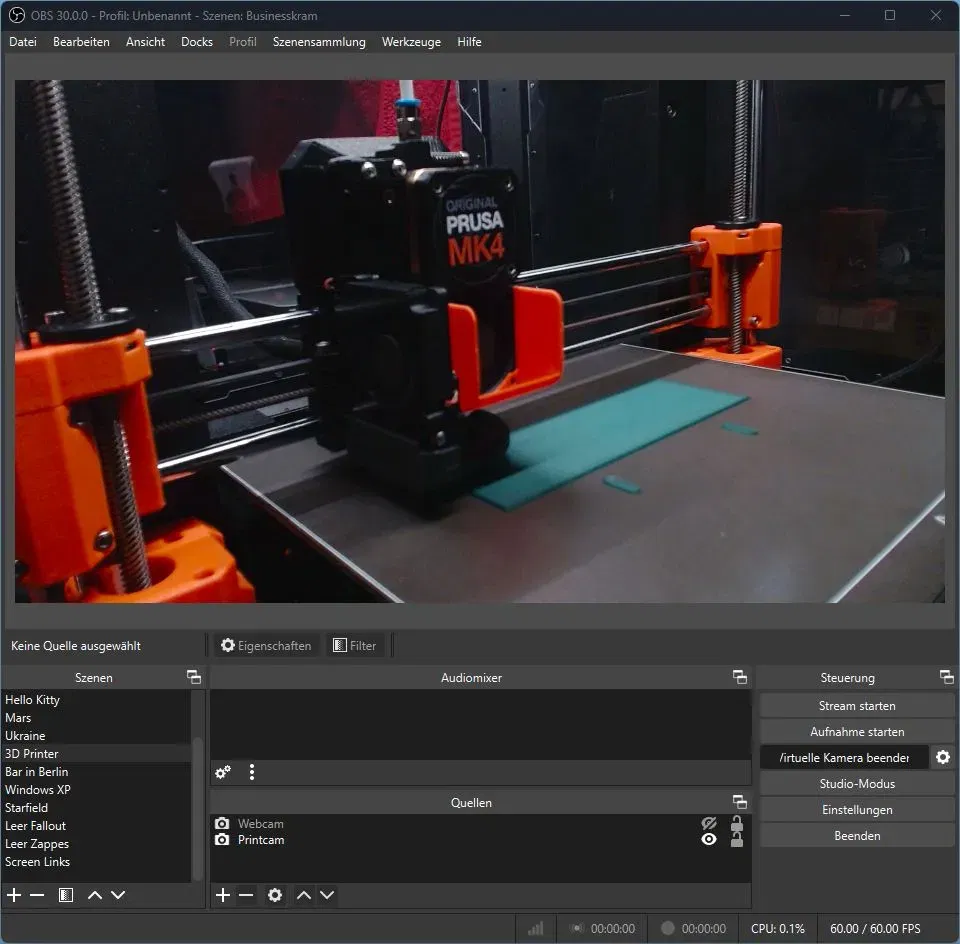Open the Szenensammlung menu
This screenshot has width=960, height=944.
(x=319, y=42)
